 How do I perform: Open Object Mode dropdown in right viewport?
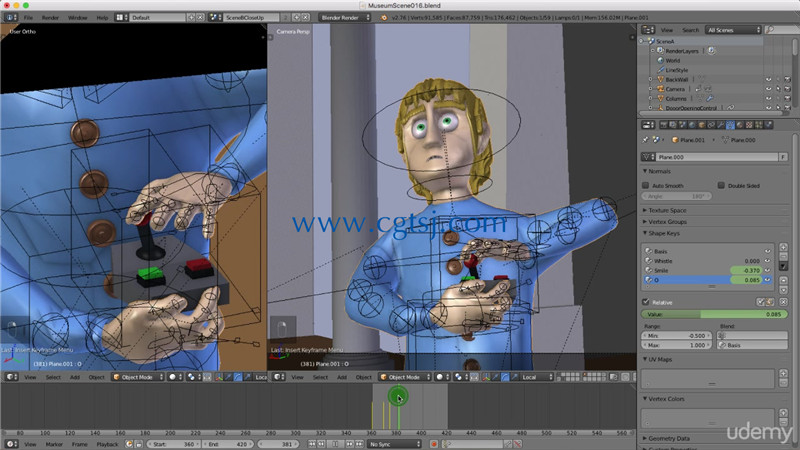coord(405,377)
